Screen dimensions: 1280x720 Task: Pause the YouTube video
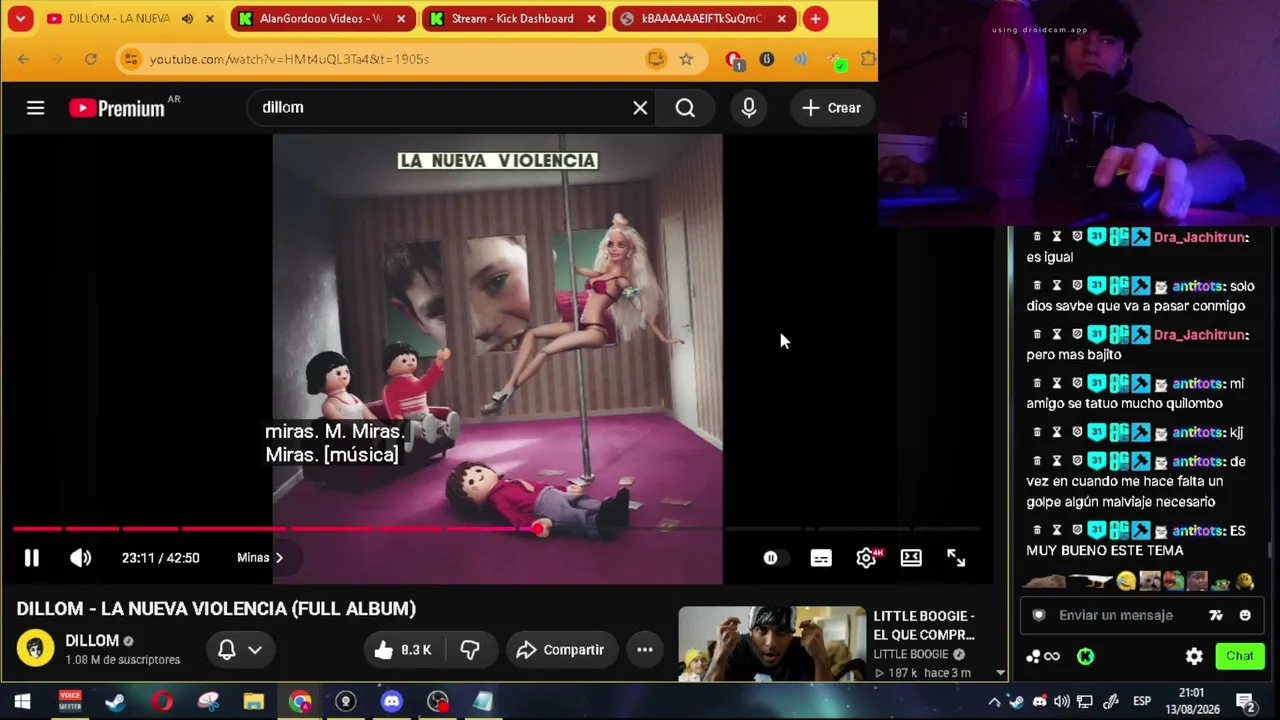pos(31,558)
